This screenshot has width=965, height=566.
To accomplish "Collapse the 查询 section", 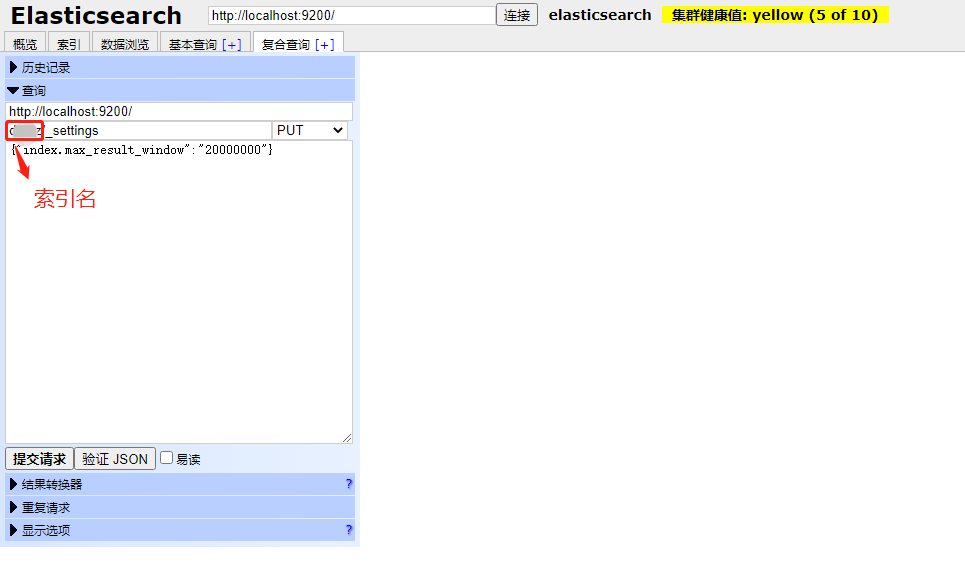I will 180,90.
